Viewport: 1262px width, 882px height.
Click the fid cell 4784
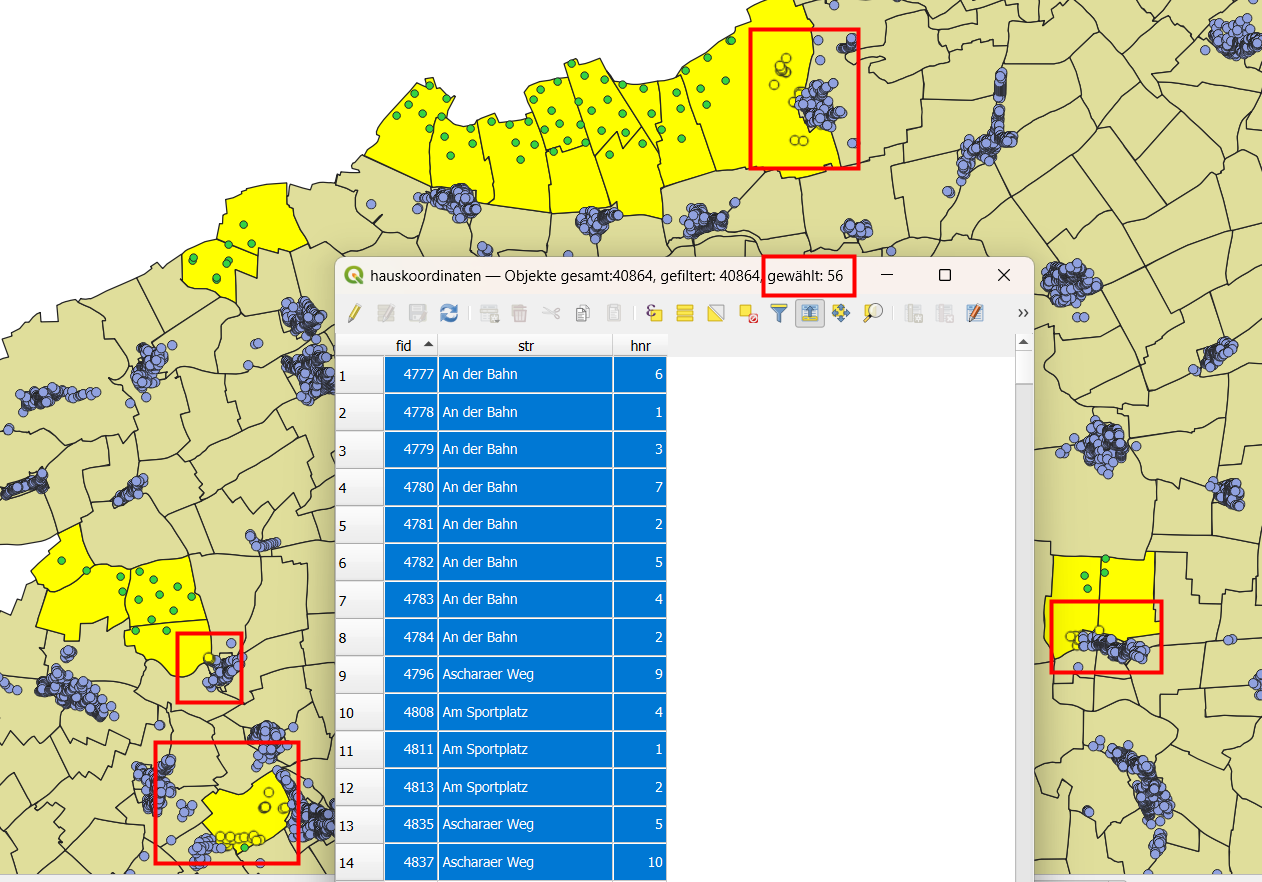(411, 637)
